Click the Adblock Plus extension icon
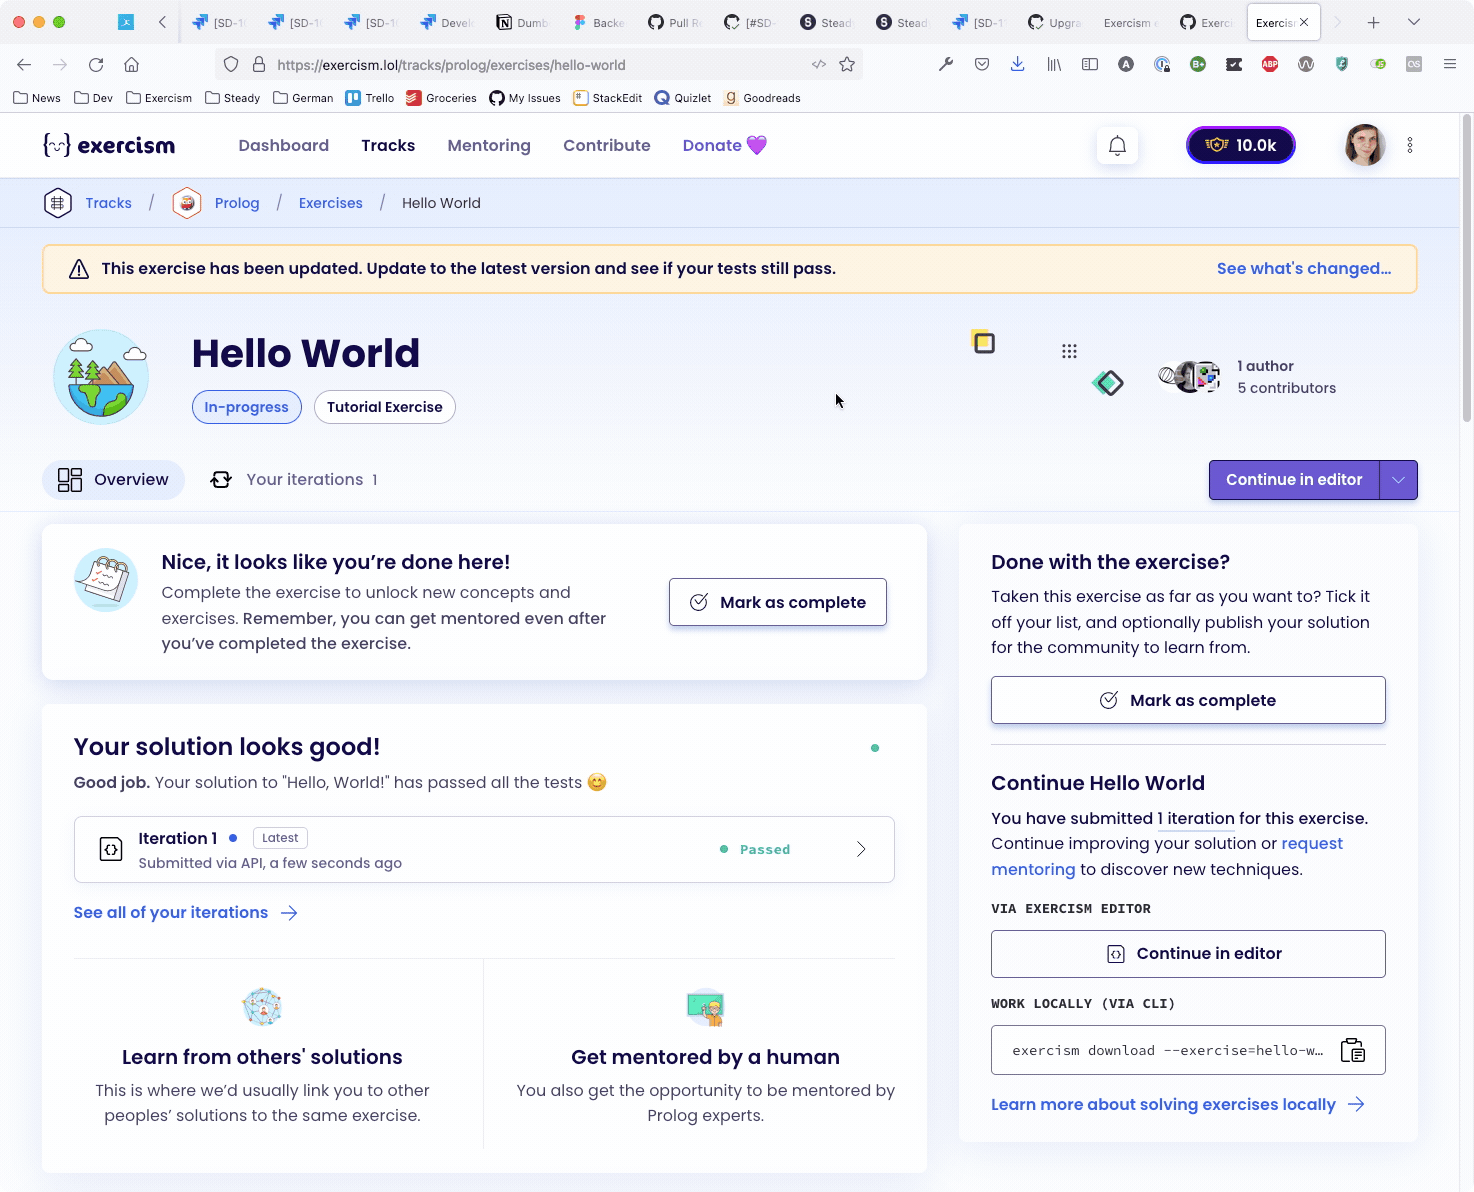The width and height of the screenshot is (1474, 1192). pyautogui.click(x=1270, y=65)
